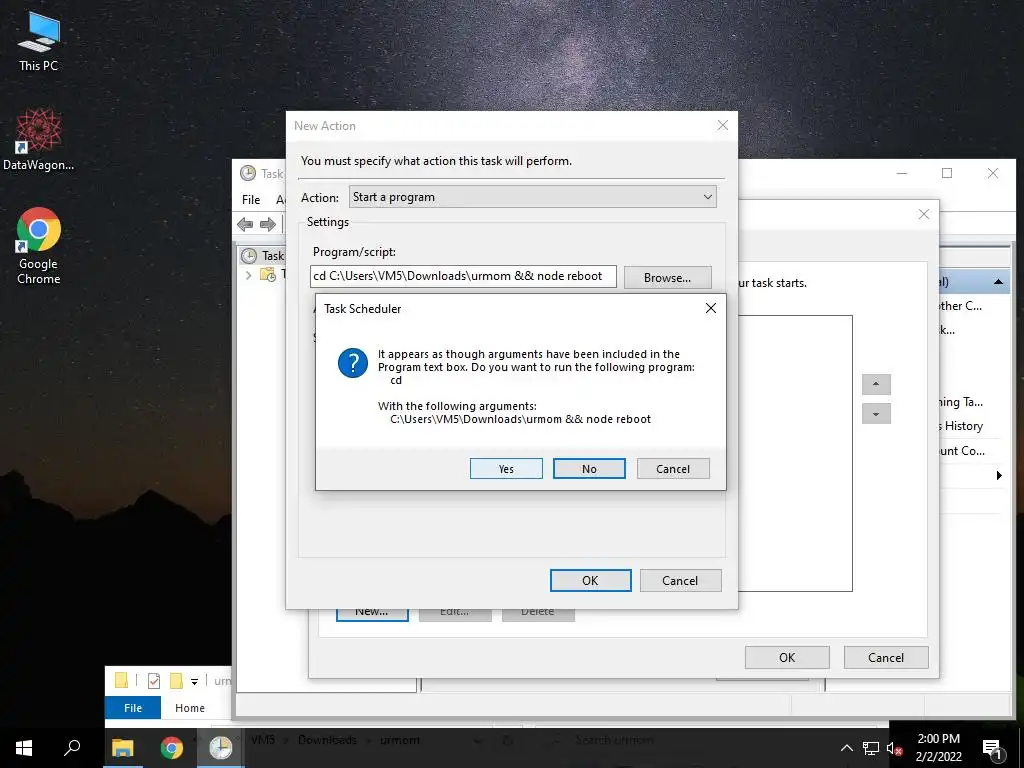Viewport: 1024px width, 768px height.
Task: Close the New Action dialog
Action: [x=722, y=125]
